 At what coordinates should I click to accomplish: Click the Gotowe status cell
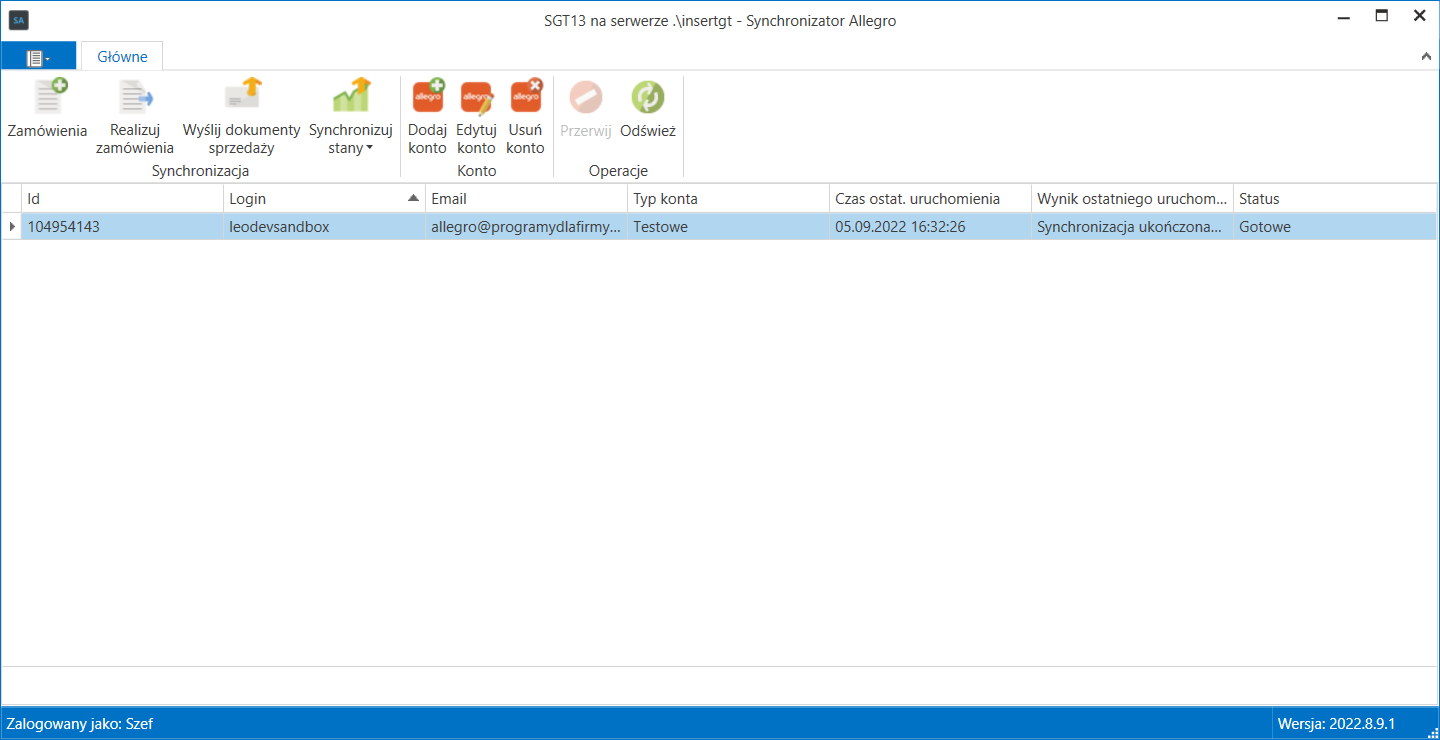tap(1335, 227)
